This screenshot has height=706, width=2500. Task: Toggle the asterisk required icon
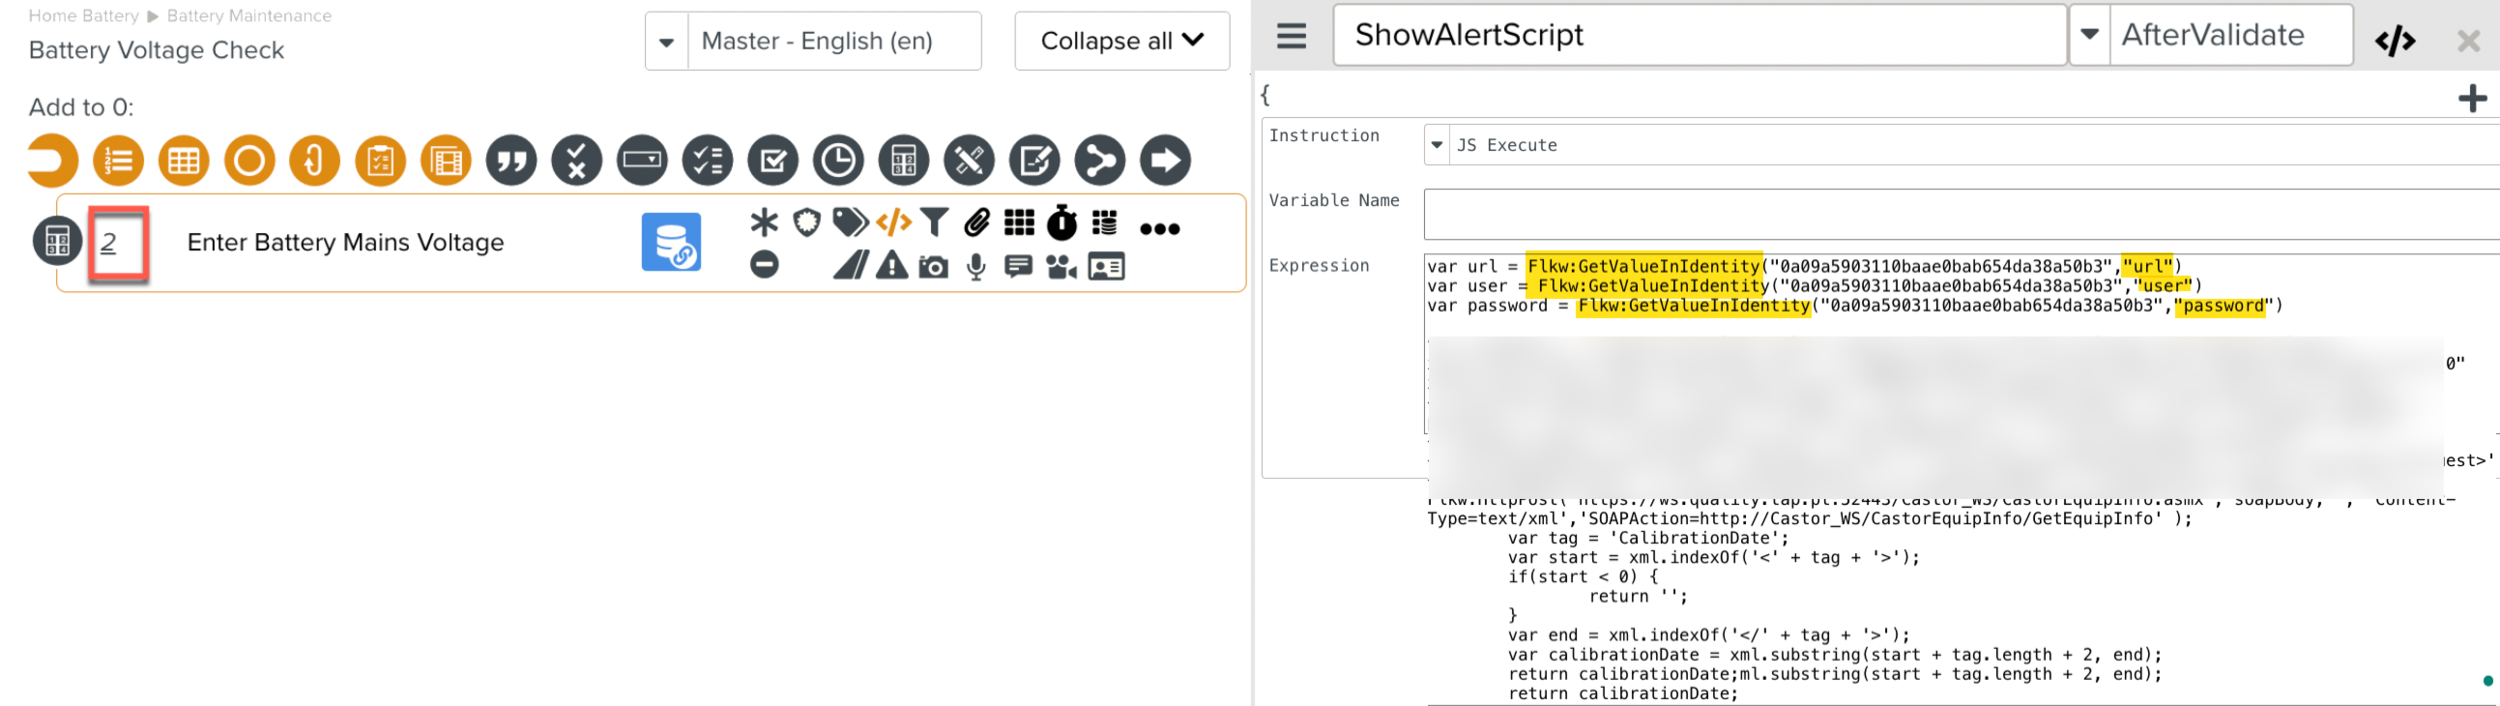click(764, 222)
